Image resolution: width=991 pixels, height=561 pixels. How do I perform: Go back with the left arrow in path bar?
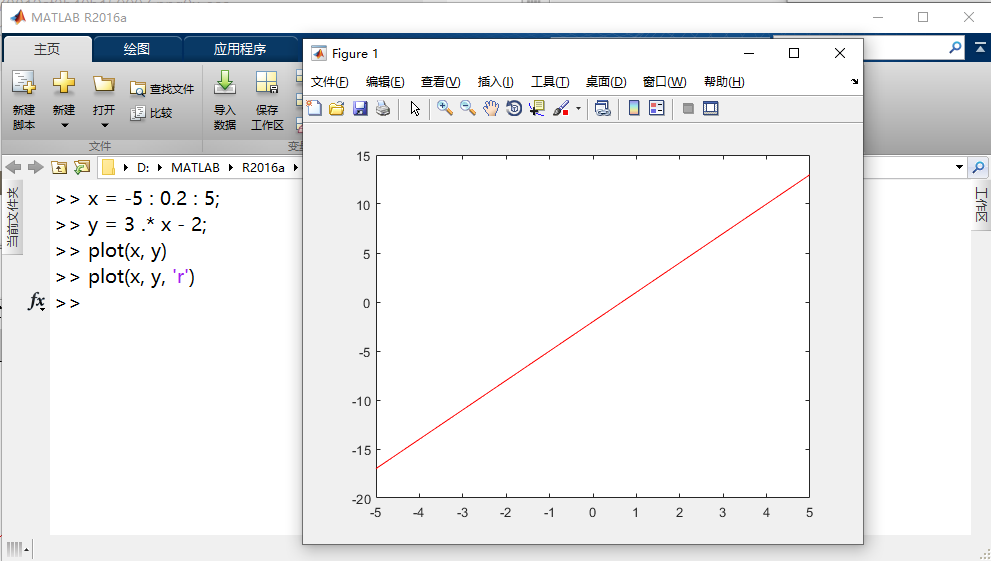(x=13, y=167)
